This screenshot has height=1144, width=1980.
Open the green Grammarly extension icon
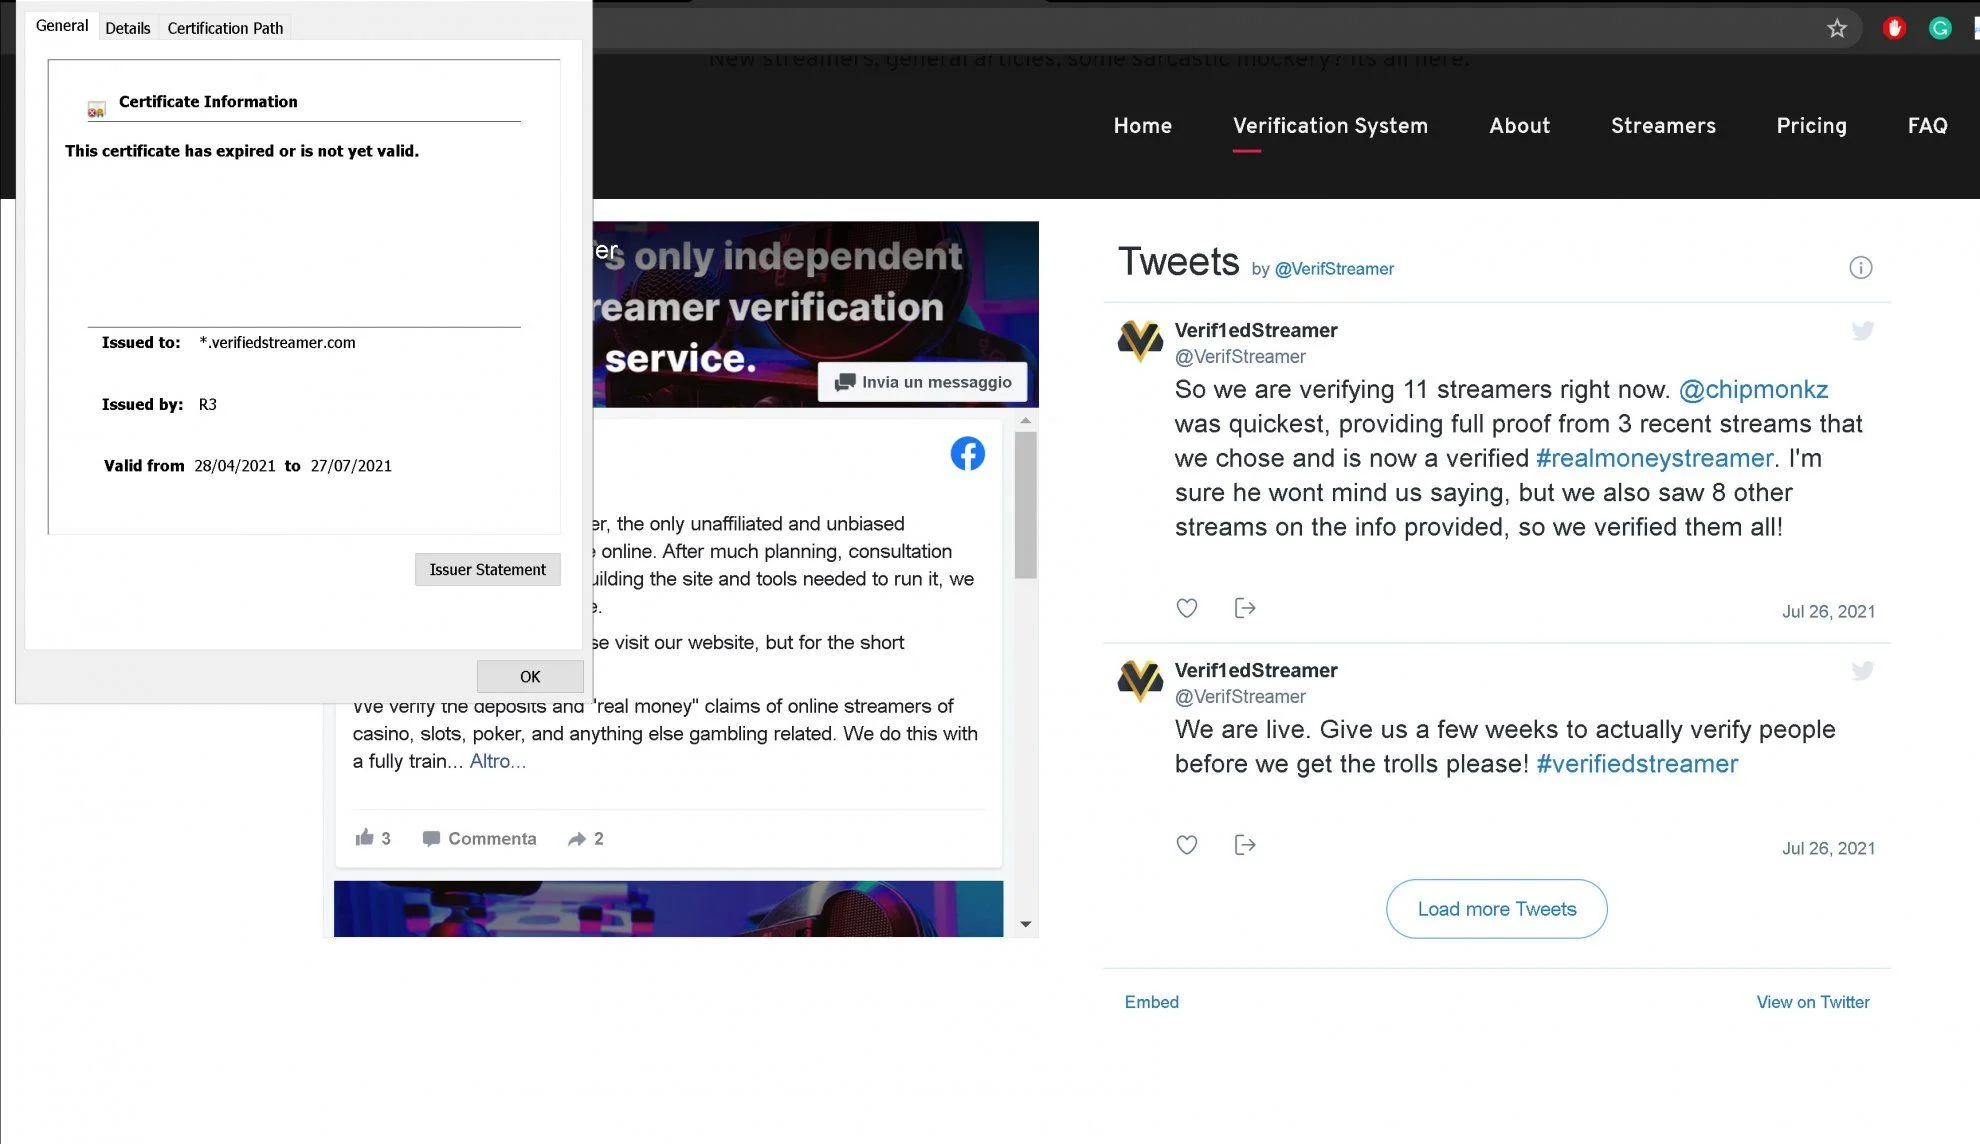tap(1940, 28)
